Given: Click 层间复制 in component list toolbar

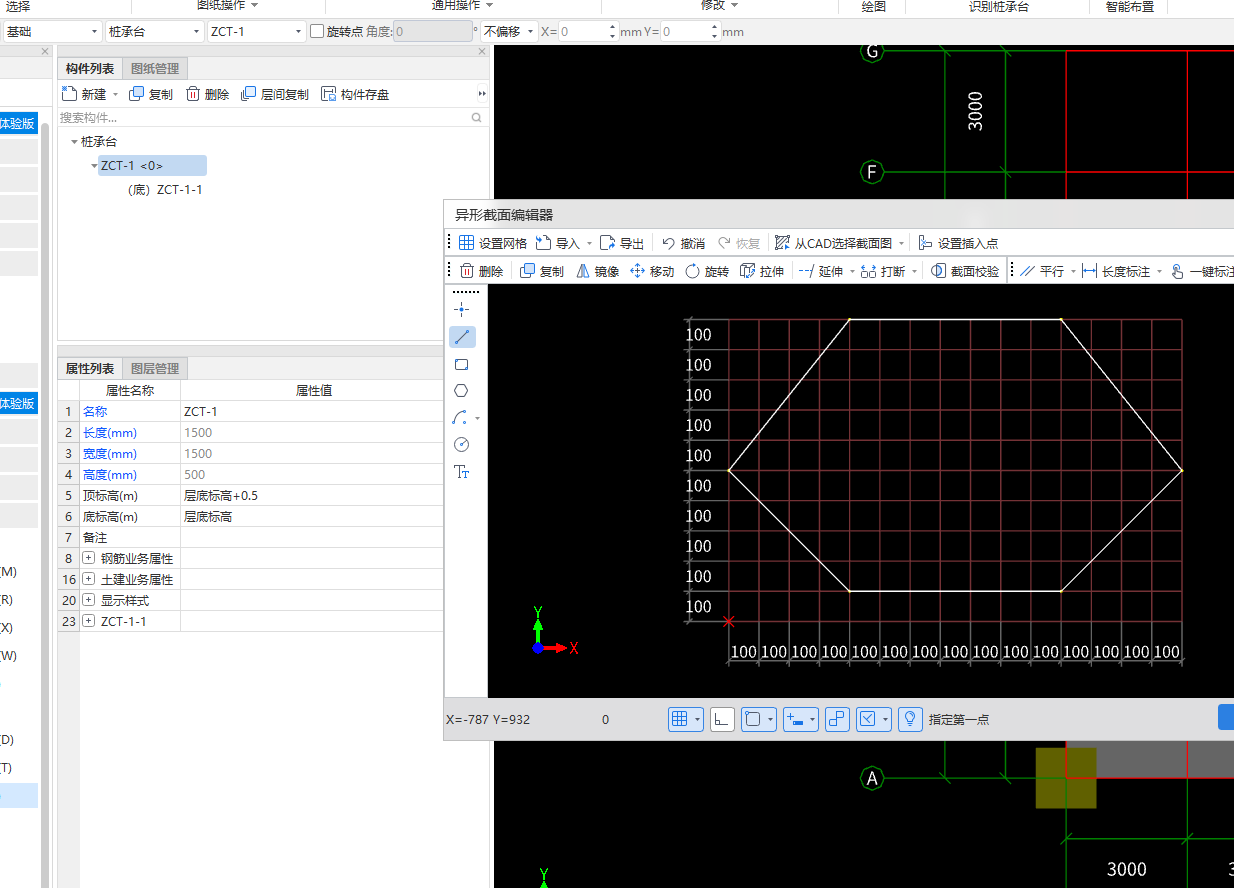Looking at the screenshot, I should (275, 94).
